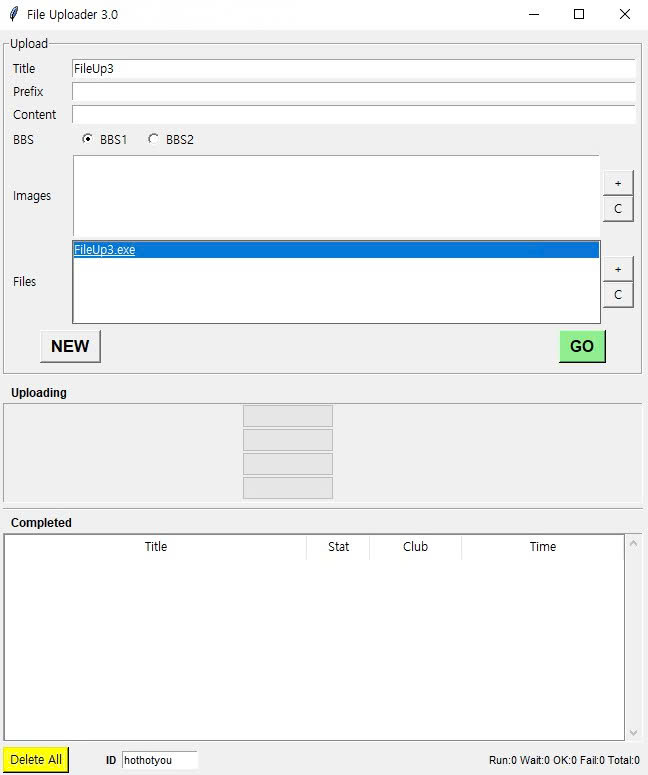Add a file with the Files plus button
648x775 pixels.
point(618,269)
